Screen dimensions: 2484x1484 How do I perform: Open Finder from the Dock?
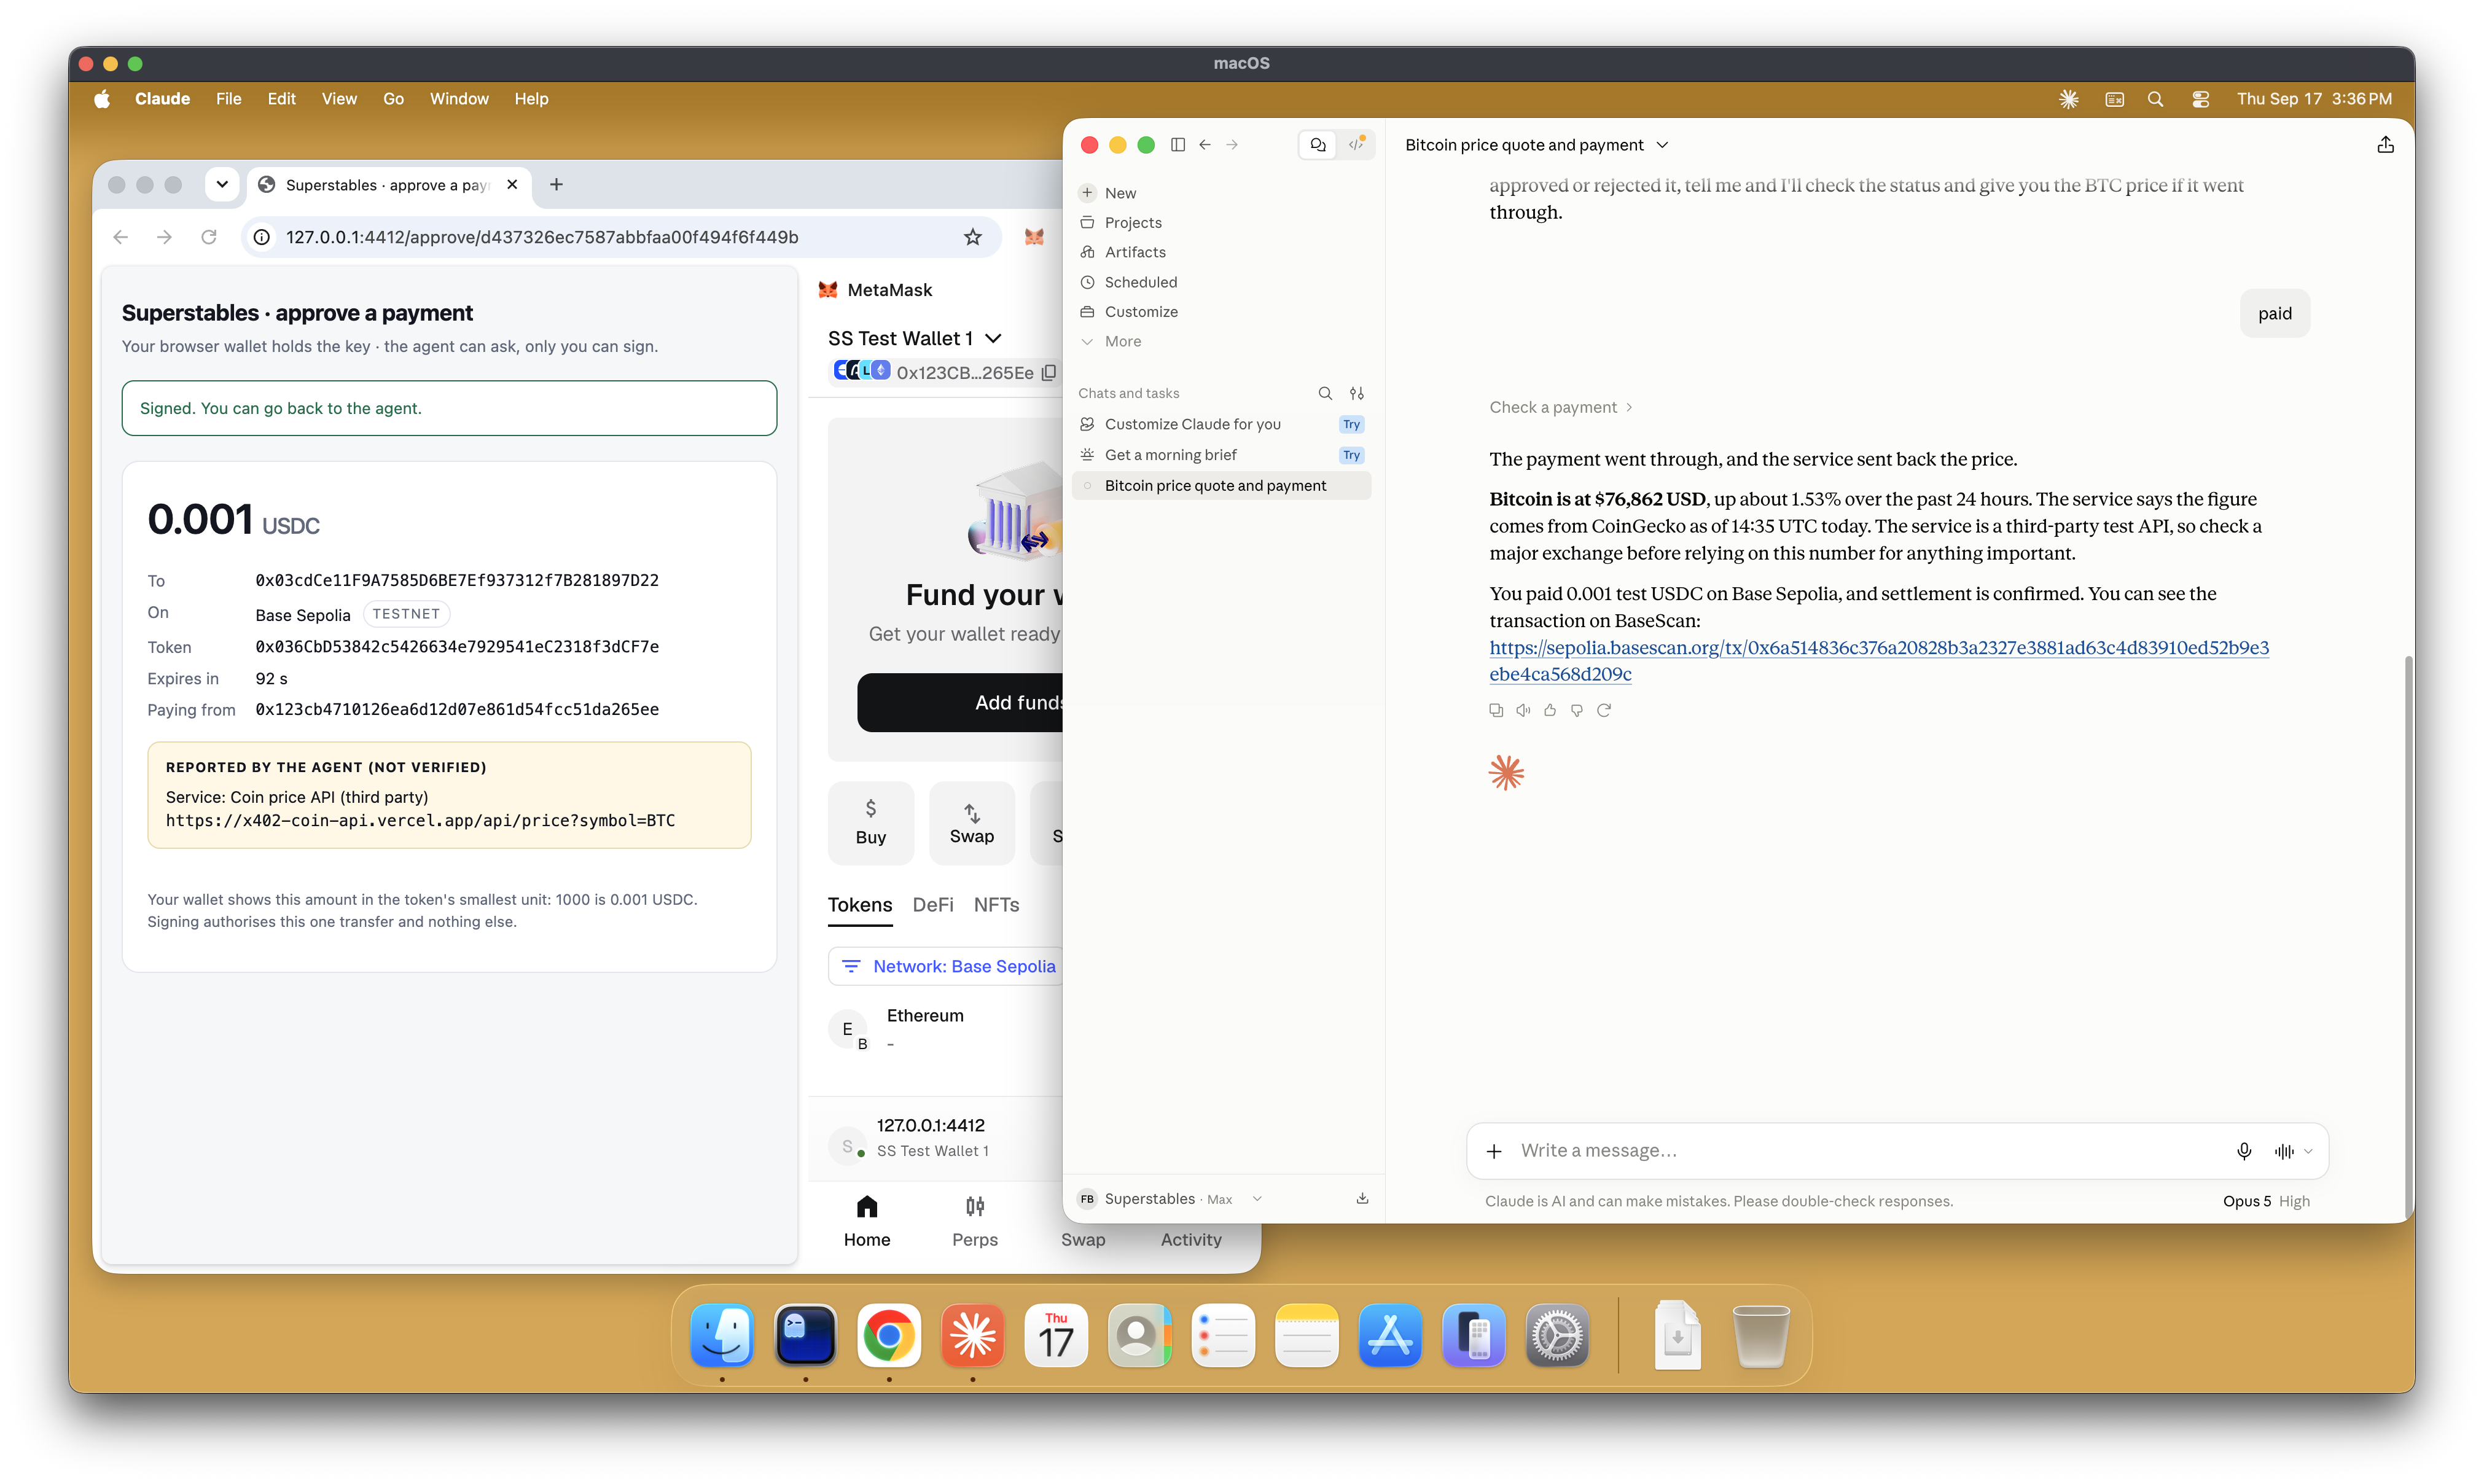coord(721,1336)
